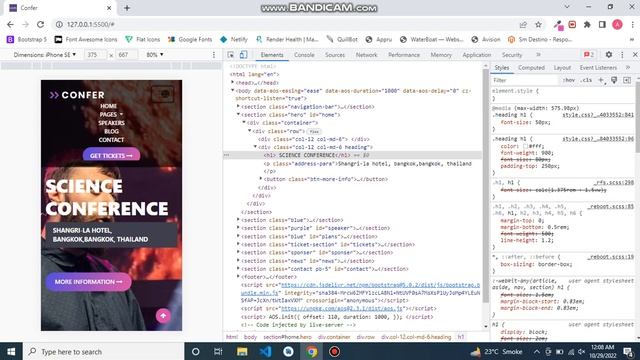
Task: Open the 80% zoom dropdown
Action: point(155,55)
